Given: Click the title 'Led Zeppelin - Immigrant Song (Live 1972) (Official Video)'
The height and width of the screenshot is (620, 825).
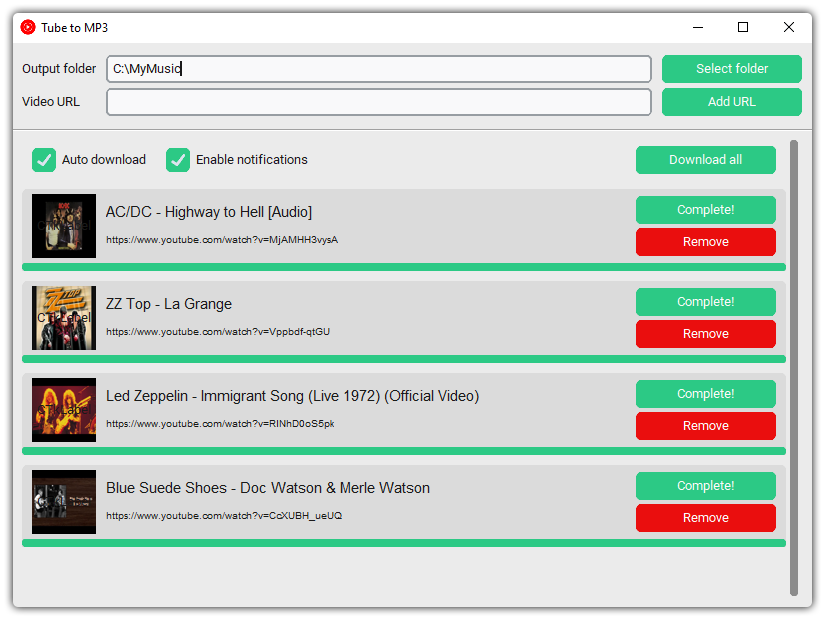Looking at the screenshot, I should click(x=293, y=396).
